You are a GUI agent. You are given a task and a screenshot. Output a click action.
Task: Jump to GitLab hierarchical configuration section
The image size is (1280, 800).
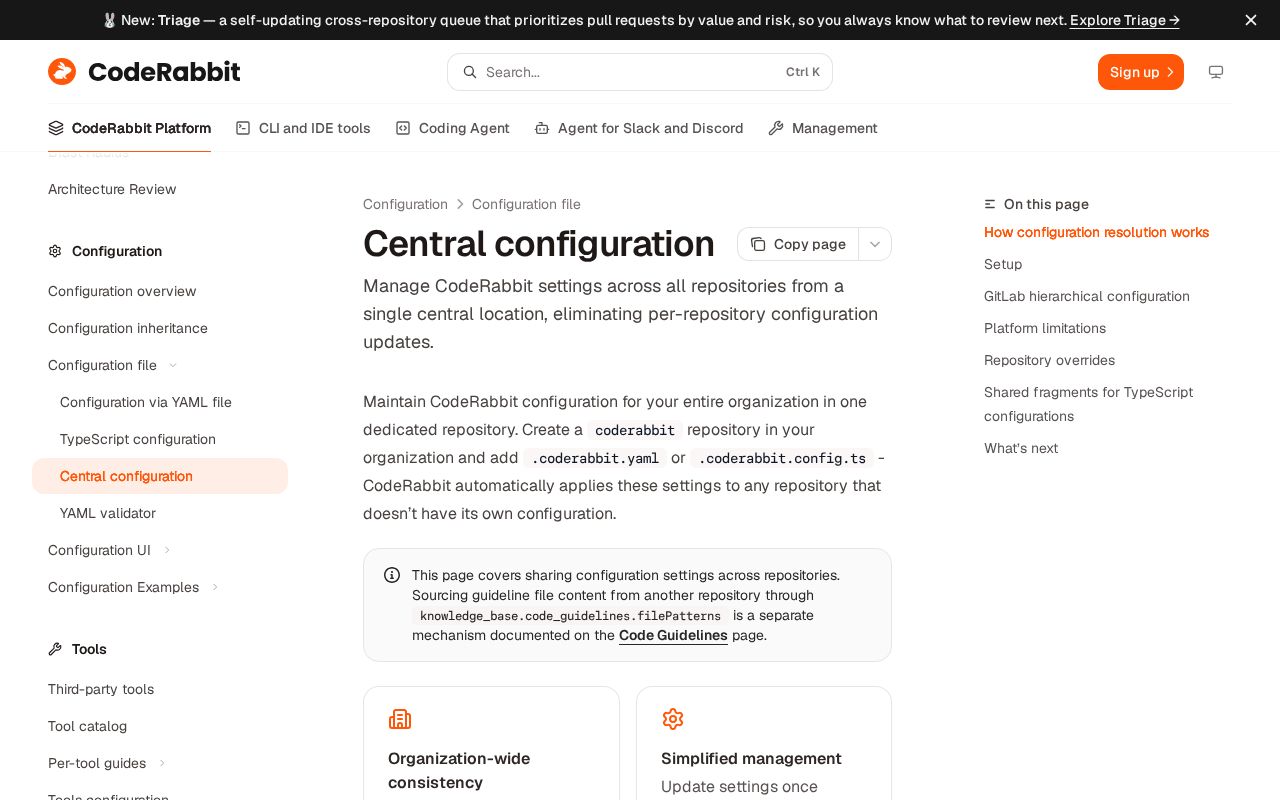1087,296
